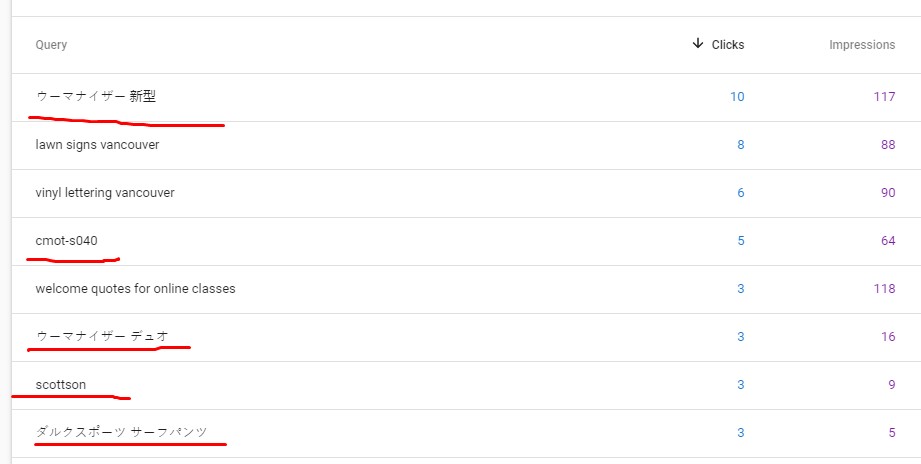The width and height of the screenshot is (921, 464).
Task: Select the 'lawn signs vancouver' query
Action: [97, 144]
